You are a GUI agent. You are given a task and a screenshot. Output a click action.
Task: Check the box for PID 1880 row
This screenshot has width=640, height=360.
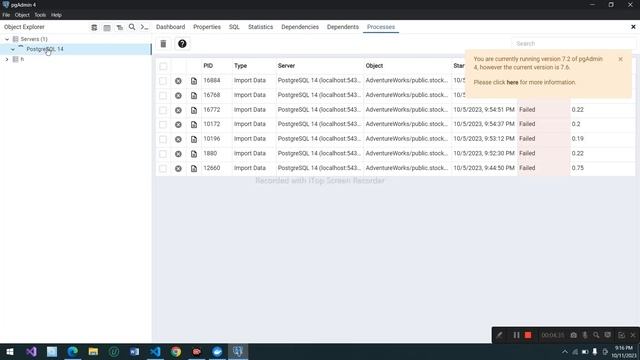tap(163, 154)
